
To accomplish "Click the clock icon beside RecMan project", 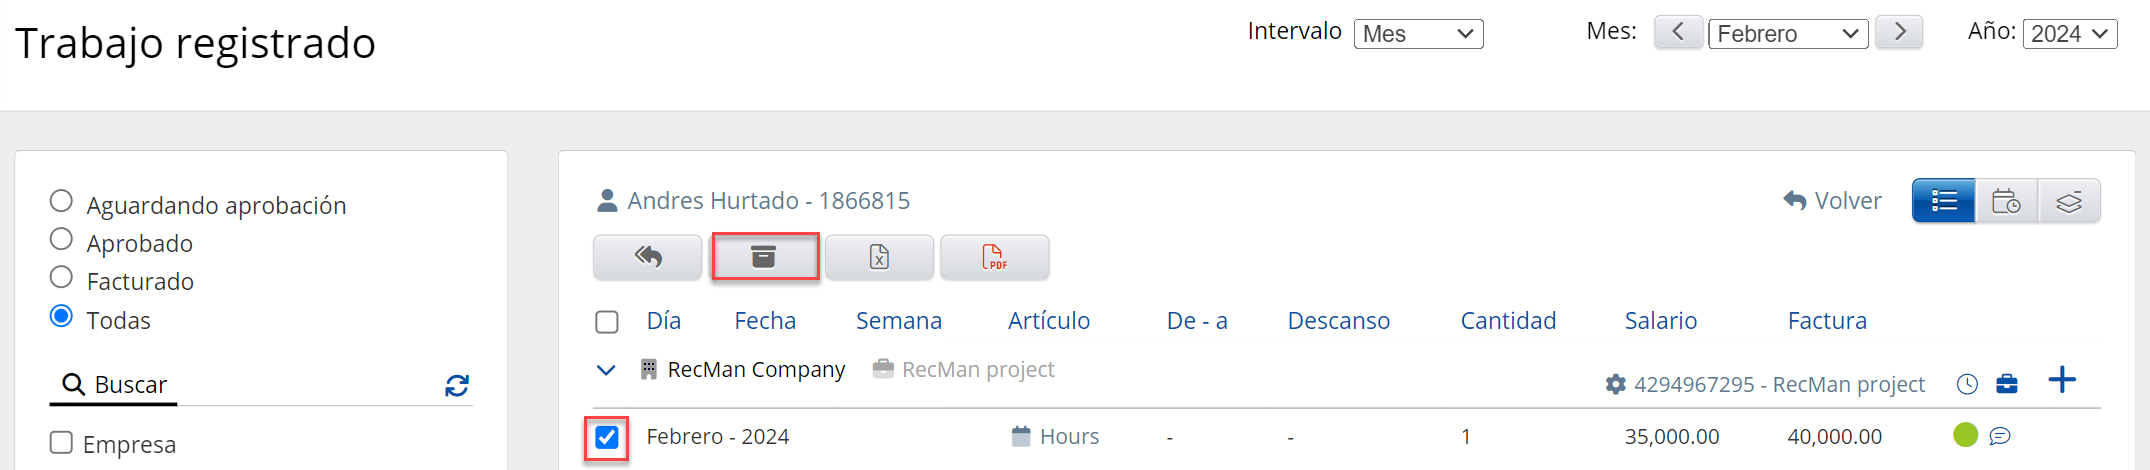I will coord(1967,384).
